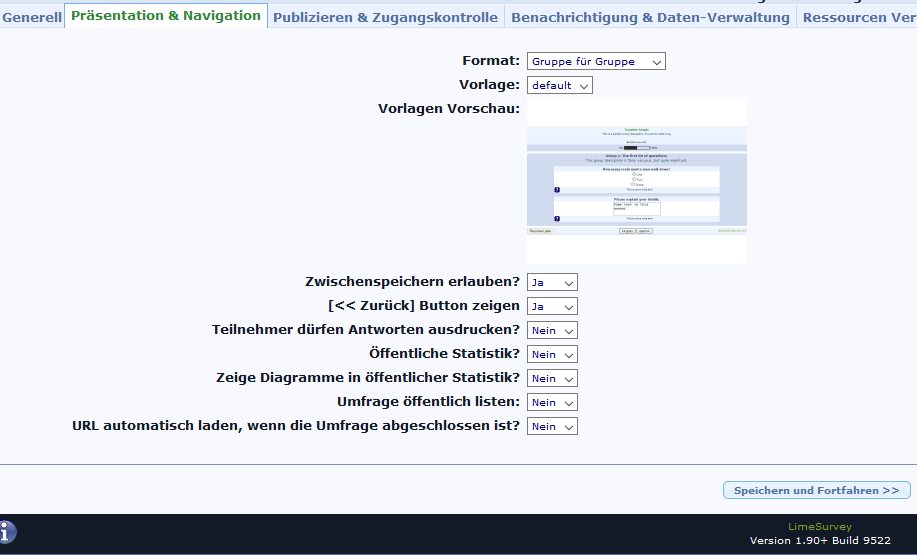Go to the Publizieren & Zugangskontrolle tab
917x555 pixels.
pos(385,17)
